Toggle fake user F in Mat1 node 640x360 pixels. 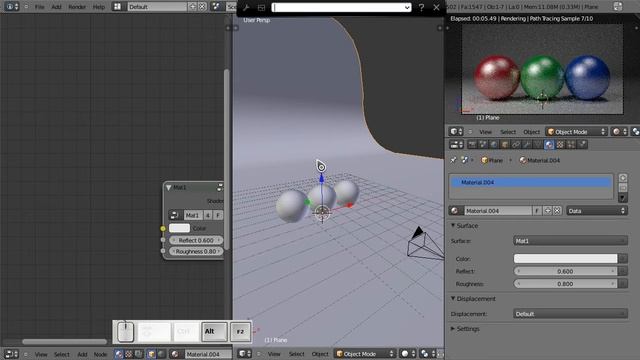(218, 215)
